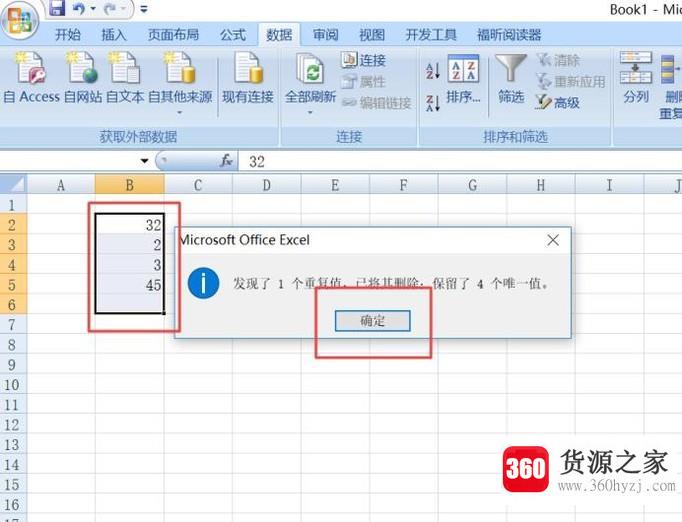Open the 福昕阅读器 tab

509,34
